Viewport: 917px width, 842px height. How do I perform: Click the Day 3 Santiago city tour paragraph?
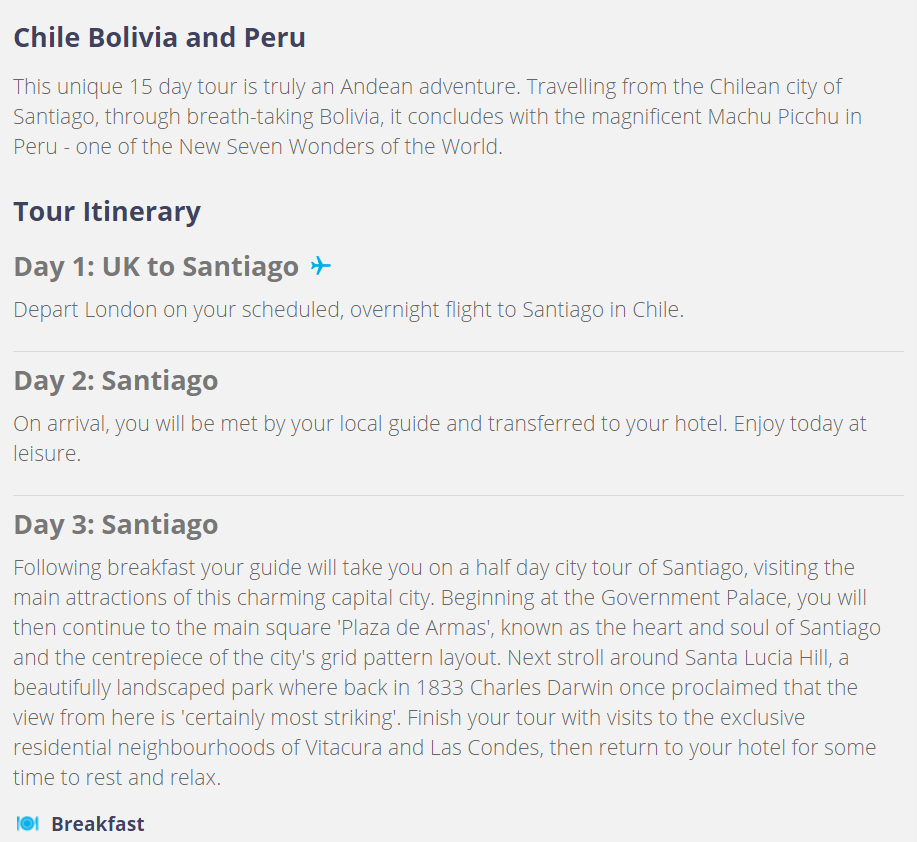(447, 672)
